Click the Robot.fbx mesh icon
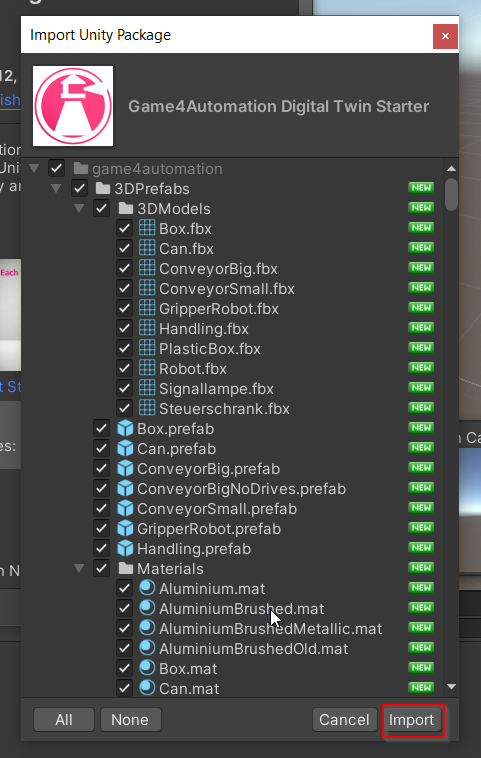Viewport: 481px width, 758px height. (147, 368)
